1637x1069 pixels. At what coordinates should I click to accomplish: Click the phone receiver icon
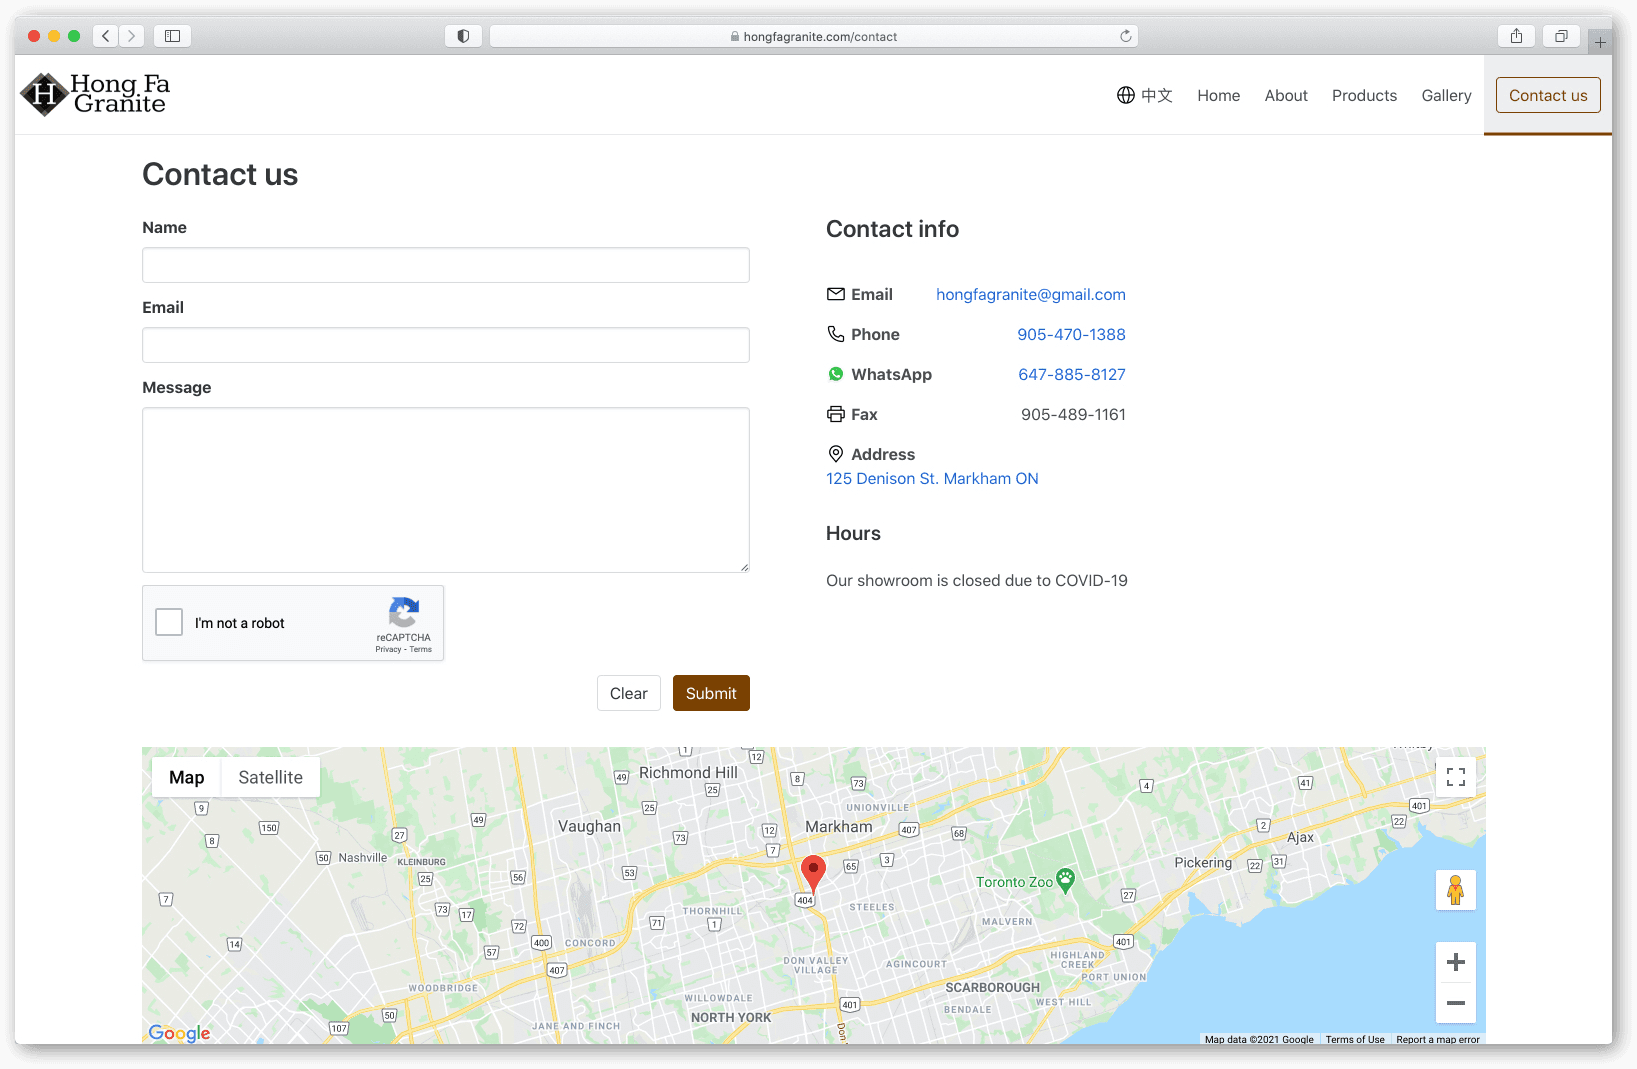(x=836, y=334)
